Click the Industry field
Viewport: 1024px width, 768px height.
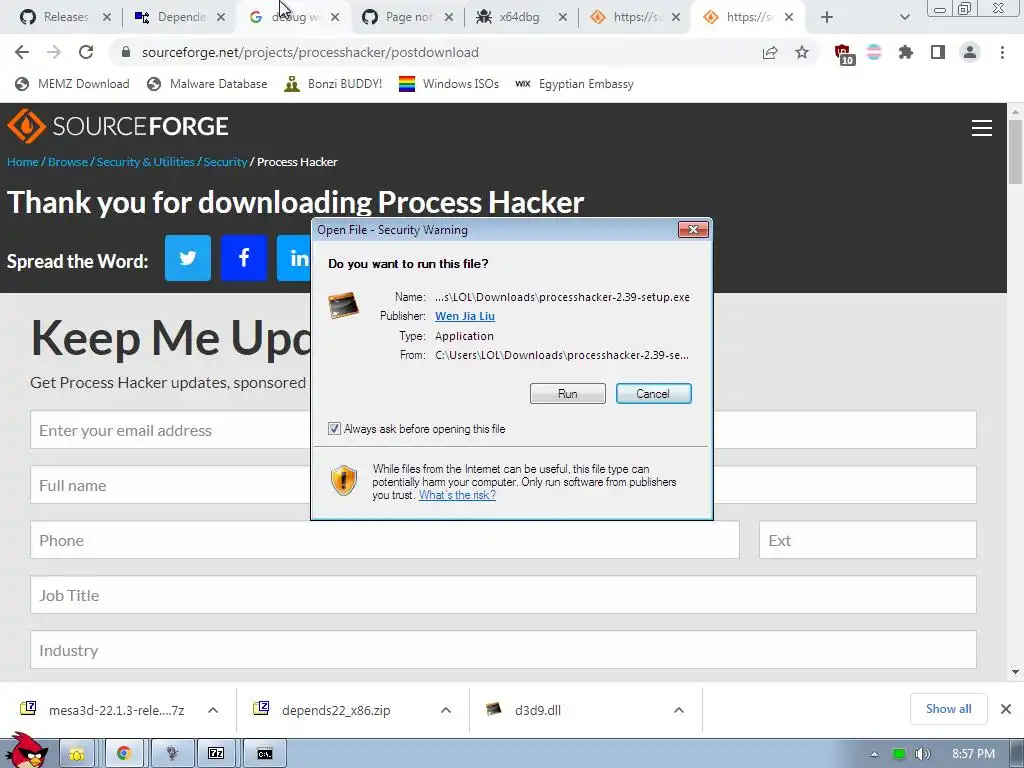coord(504,650)
